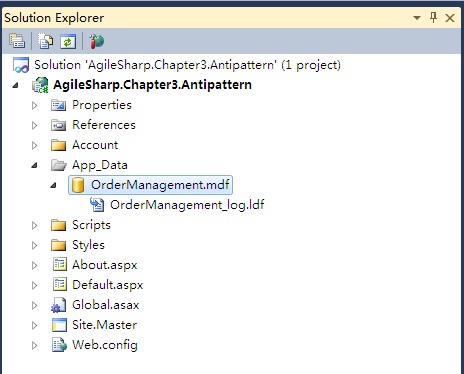The width and height of the screenshot is (464, 374).
Task: Expand the Scripts folder
Action: (34, 225)
